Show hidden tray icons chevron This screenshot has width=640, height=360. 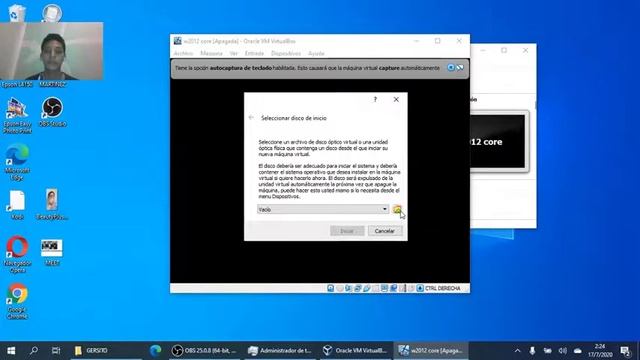point(518,351)
